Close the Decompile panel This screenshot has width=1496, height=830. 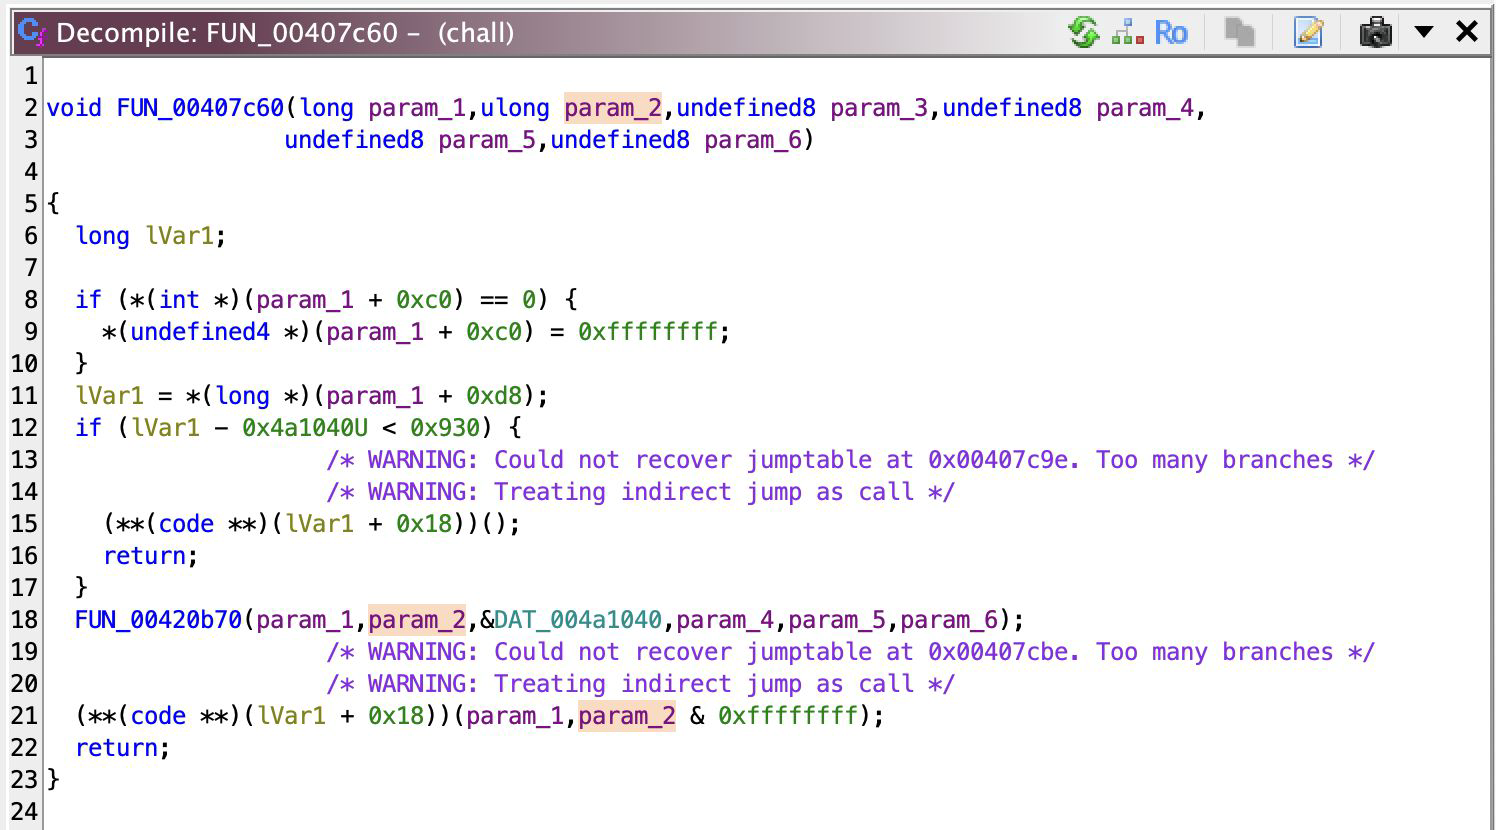[1466, 33]
